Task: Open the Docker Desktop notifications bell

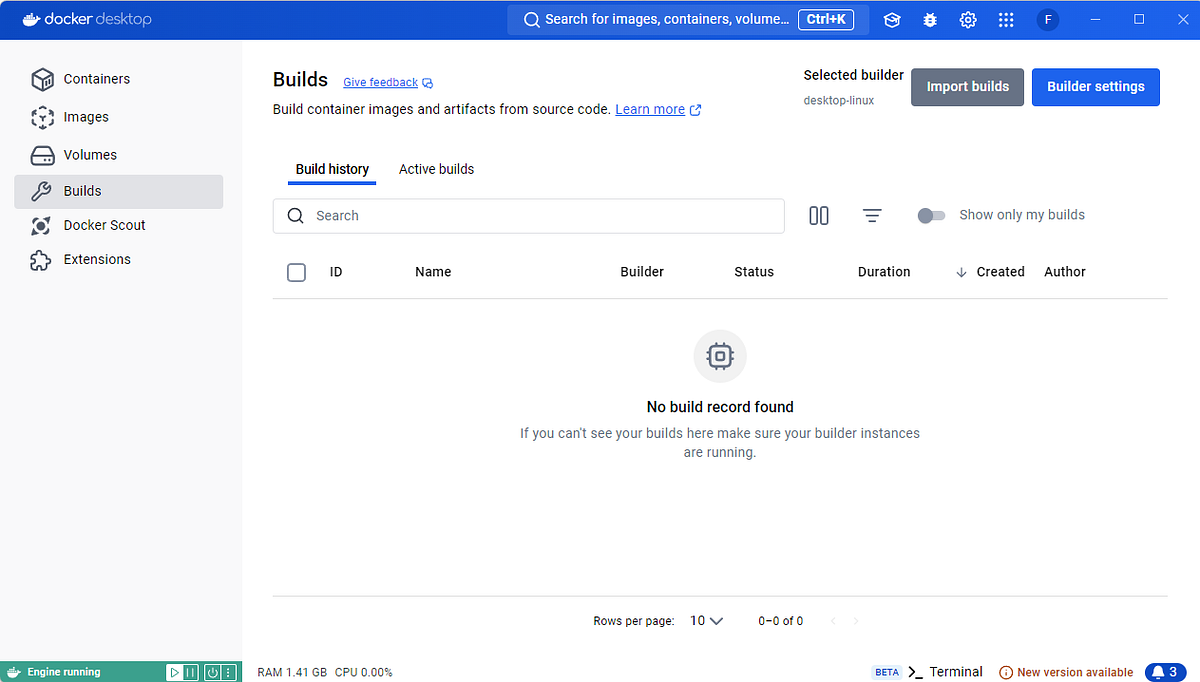Action: click(1165, 672)
